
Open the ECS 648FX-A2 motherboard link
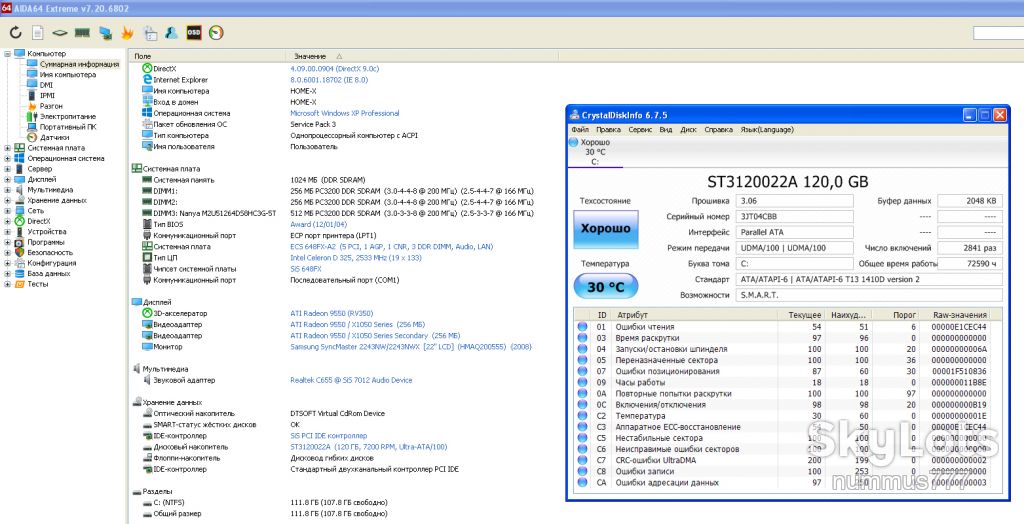coord(391,246)
